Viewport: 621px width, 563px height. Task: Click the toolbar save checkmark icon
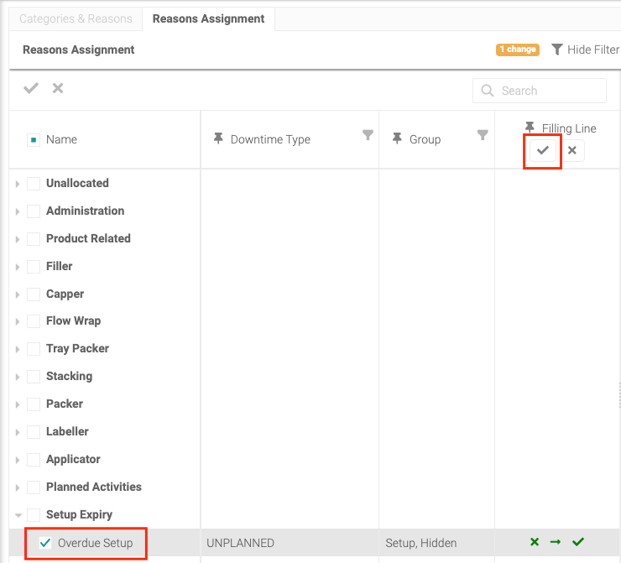point(31,89)
